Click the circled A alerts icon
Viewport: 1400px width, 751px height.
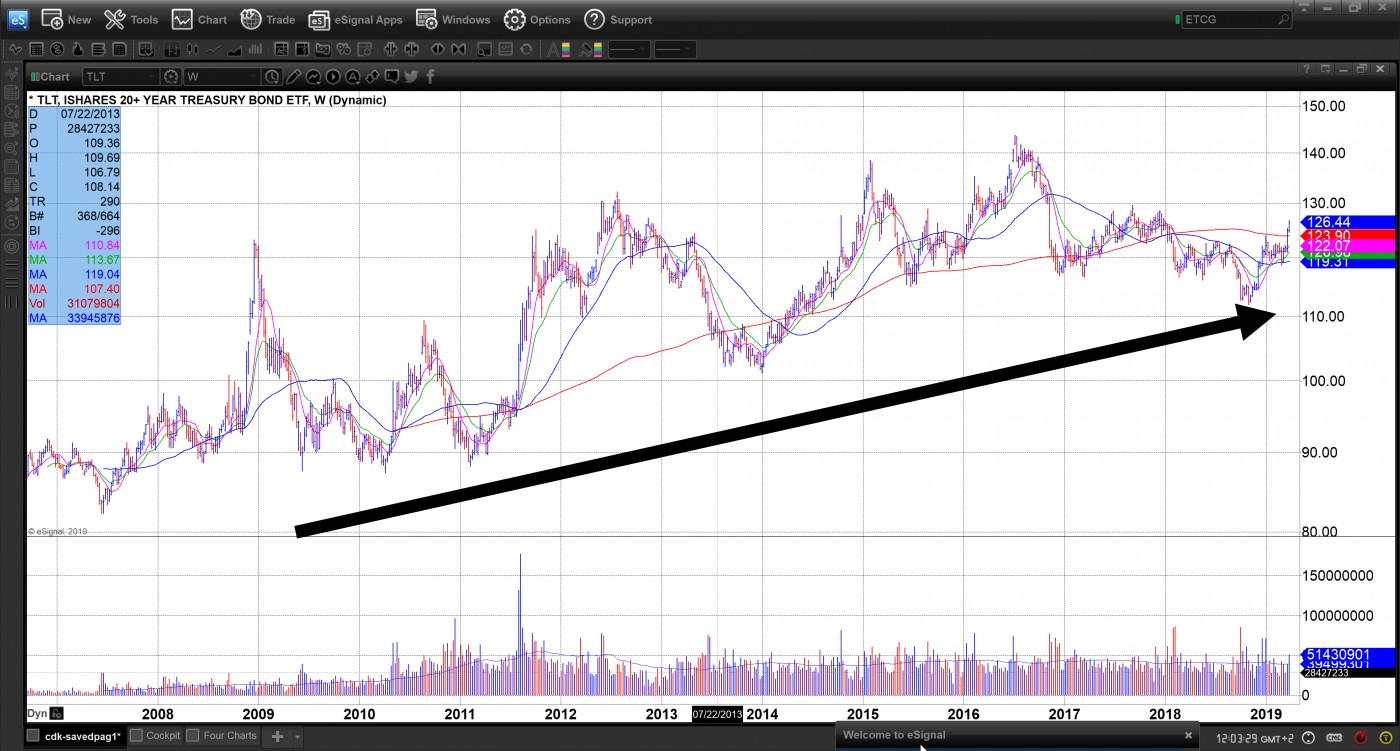352,76
